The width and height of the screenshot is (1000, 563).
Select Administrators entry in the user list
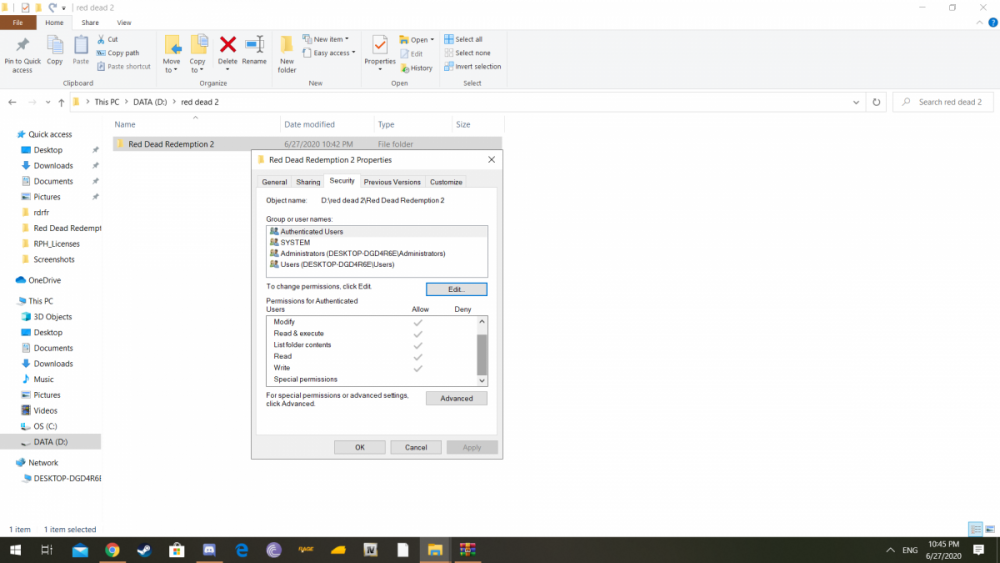click(362, 253)
